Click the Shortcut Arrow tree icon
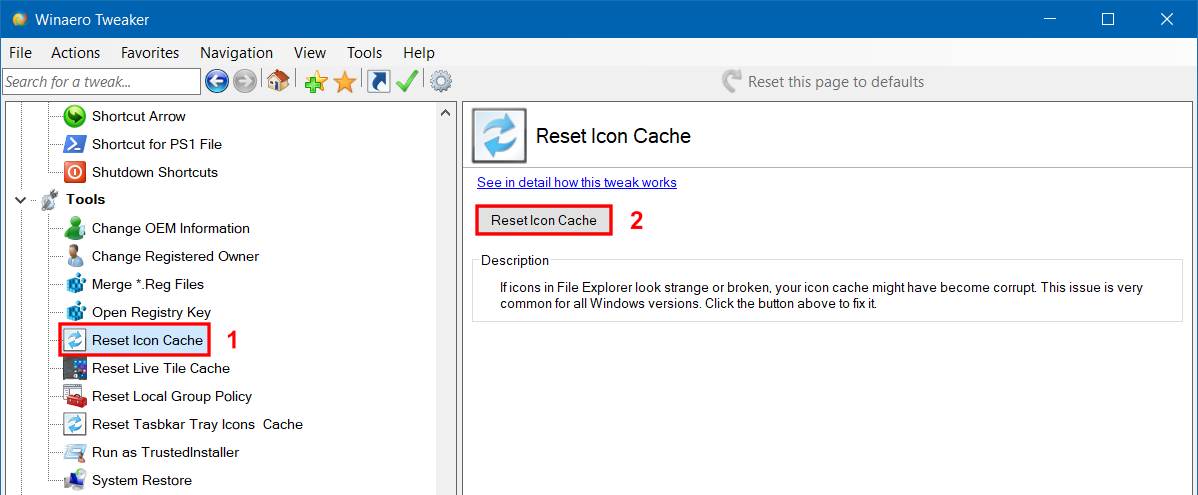 tap(75, 117)
